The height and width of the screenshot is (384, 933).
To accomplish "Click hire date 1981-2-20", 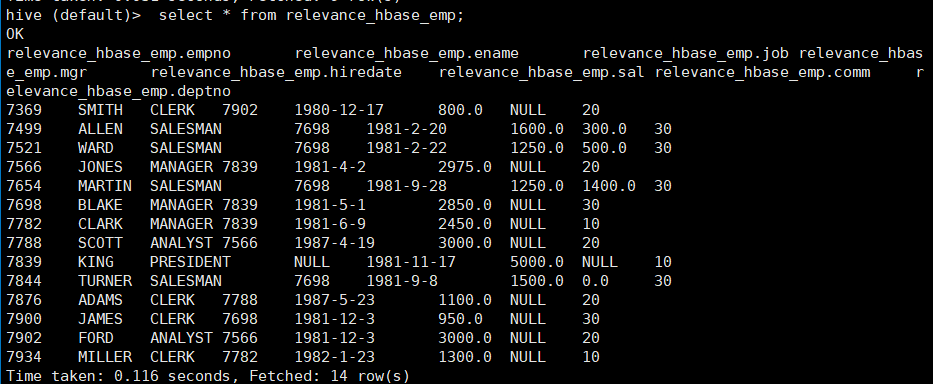I will click(x=406, y=129).
